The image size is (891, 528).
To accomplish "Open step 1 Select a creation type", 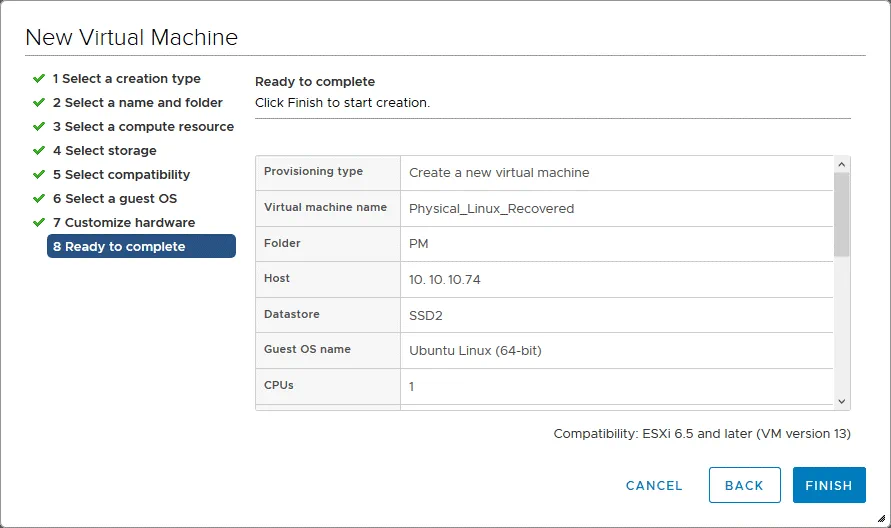I will pyautogui.click(x=126, y=79).
